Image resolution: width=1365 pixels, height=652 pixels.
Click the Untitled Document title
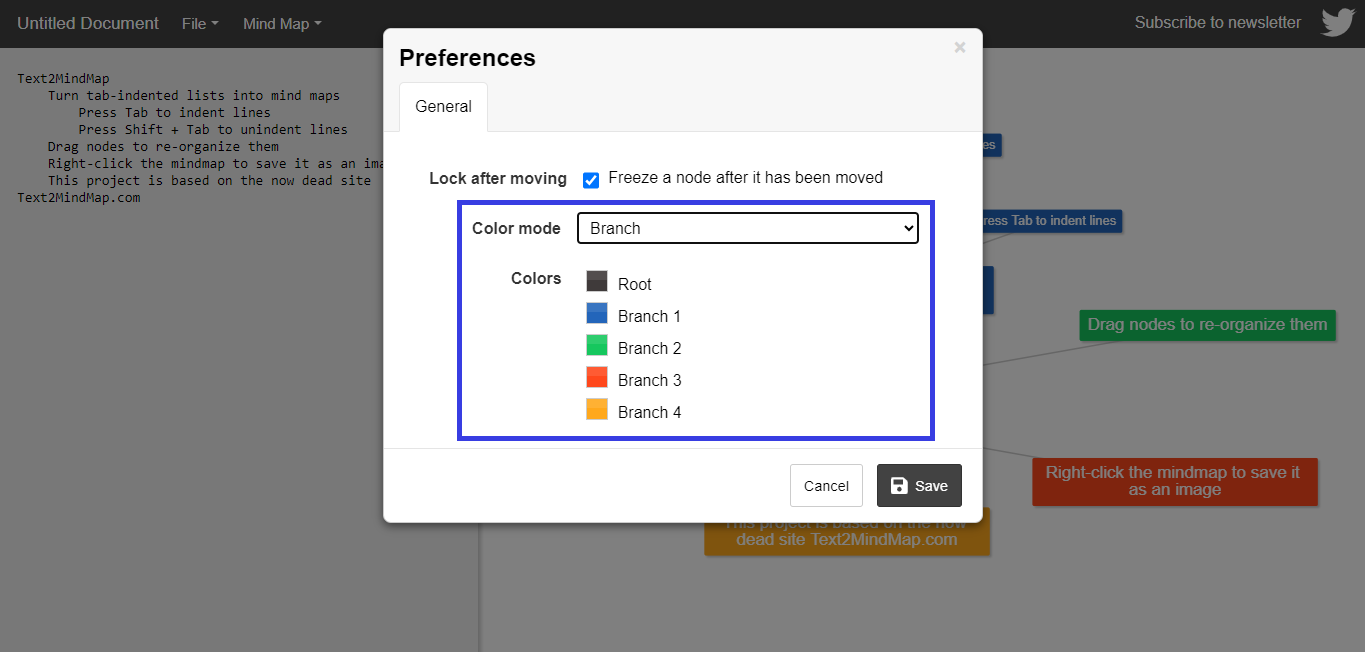[87, 23]
